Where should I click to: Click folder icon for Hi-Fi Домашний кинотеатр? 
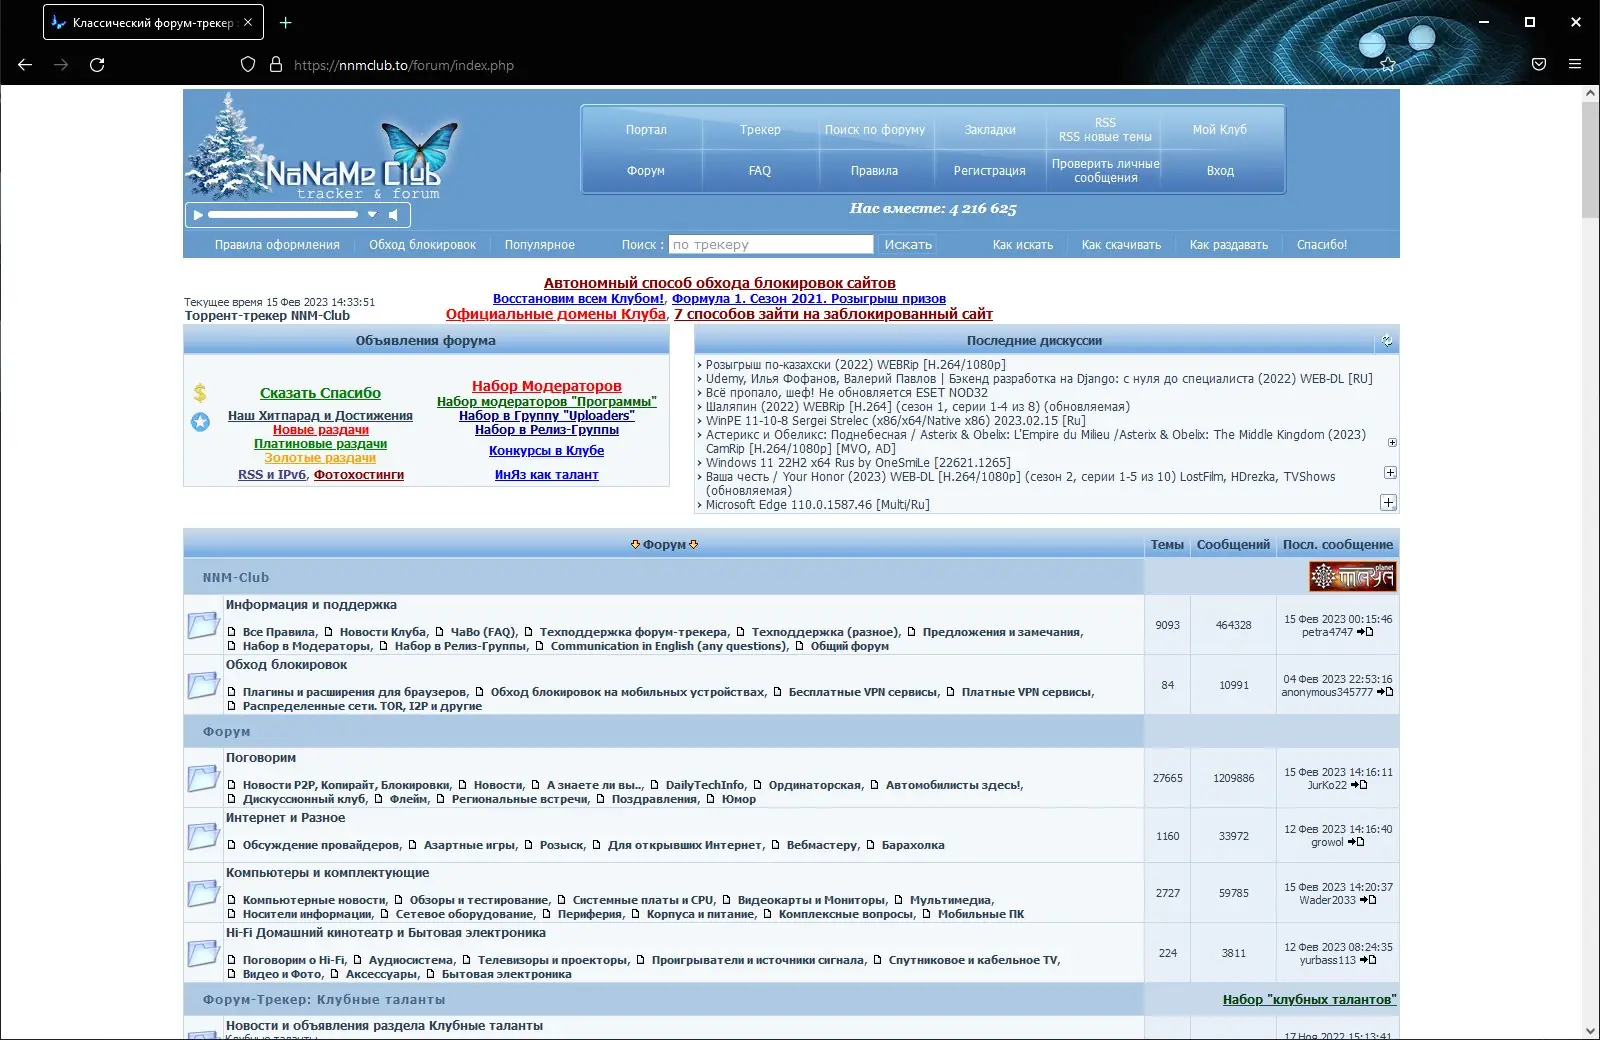pyautogui.click(x=203, y=953)
